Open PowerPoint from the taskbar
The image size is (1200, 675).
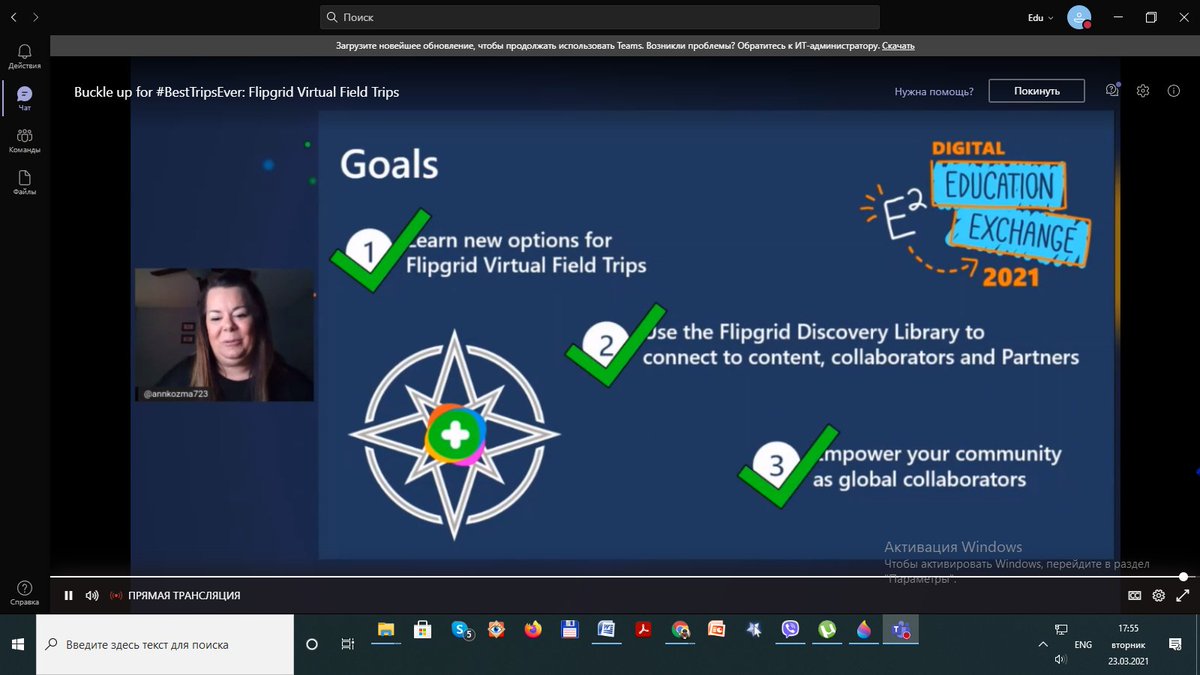717,630
